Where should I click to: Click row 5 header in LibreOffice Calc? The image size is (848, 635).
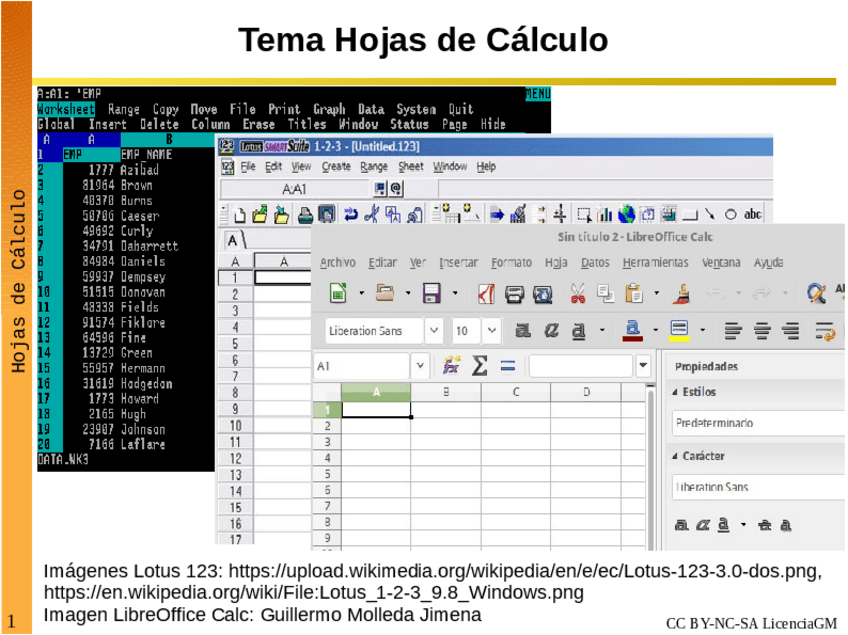327,474
